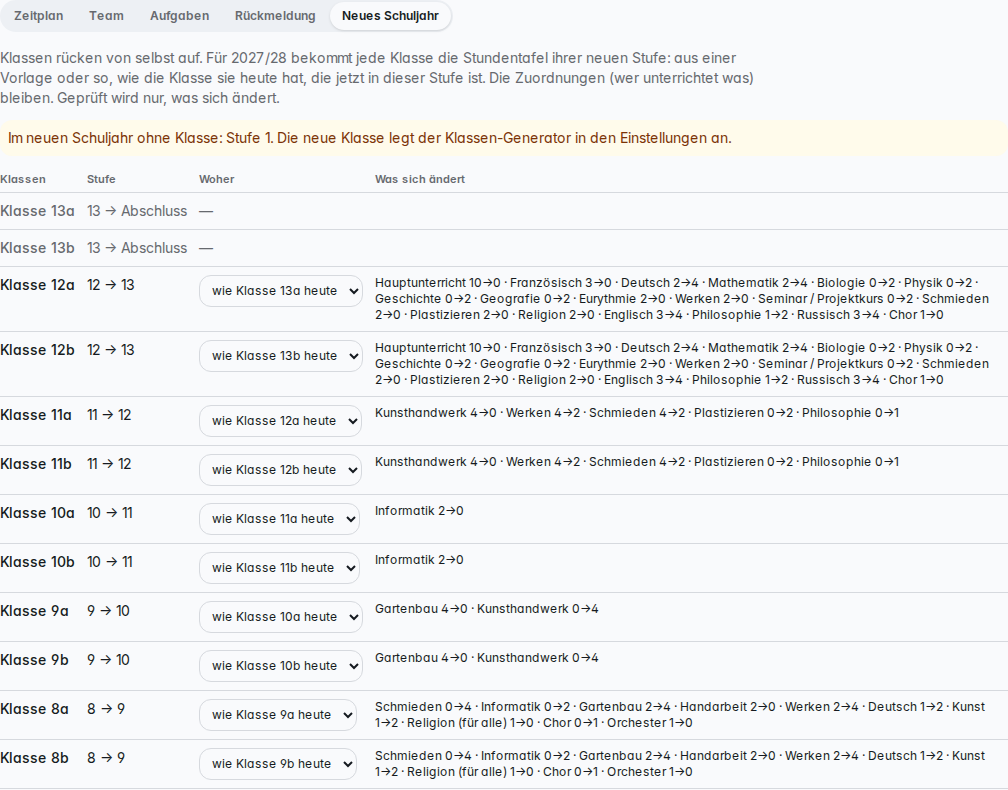The height and width of the screenshot is (790, 1008).
Task: Select the 'Klasse 10b' class name
Action: (x=37, y=562)
